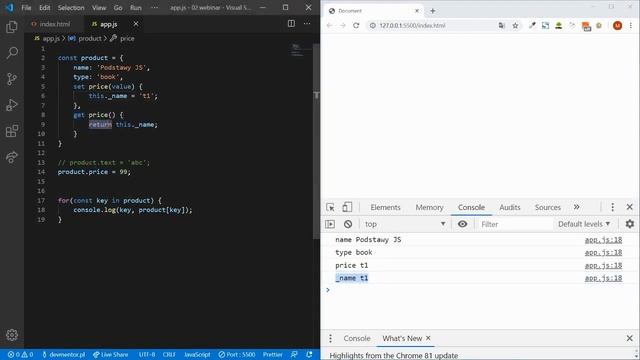Activate the DevTools inspect element picker
The height and width of the screenshot is (360, 640).
click(x=330, y=207)
